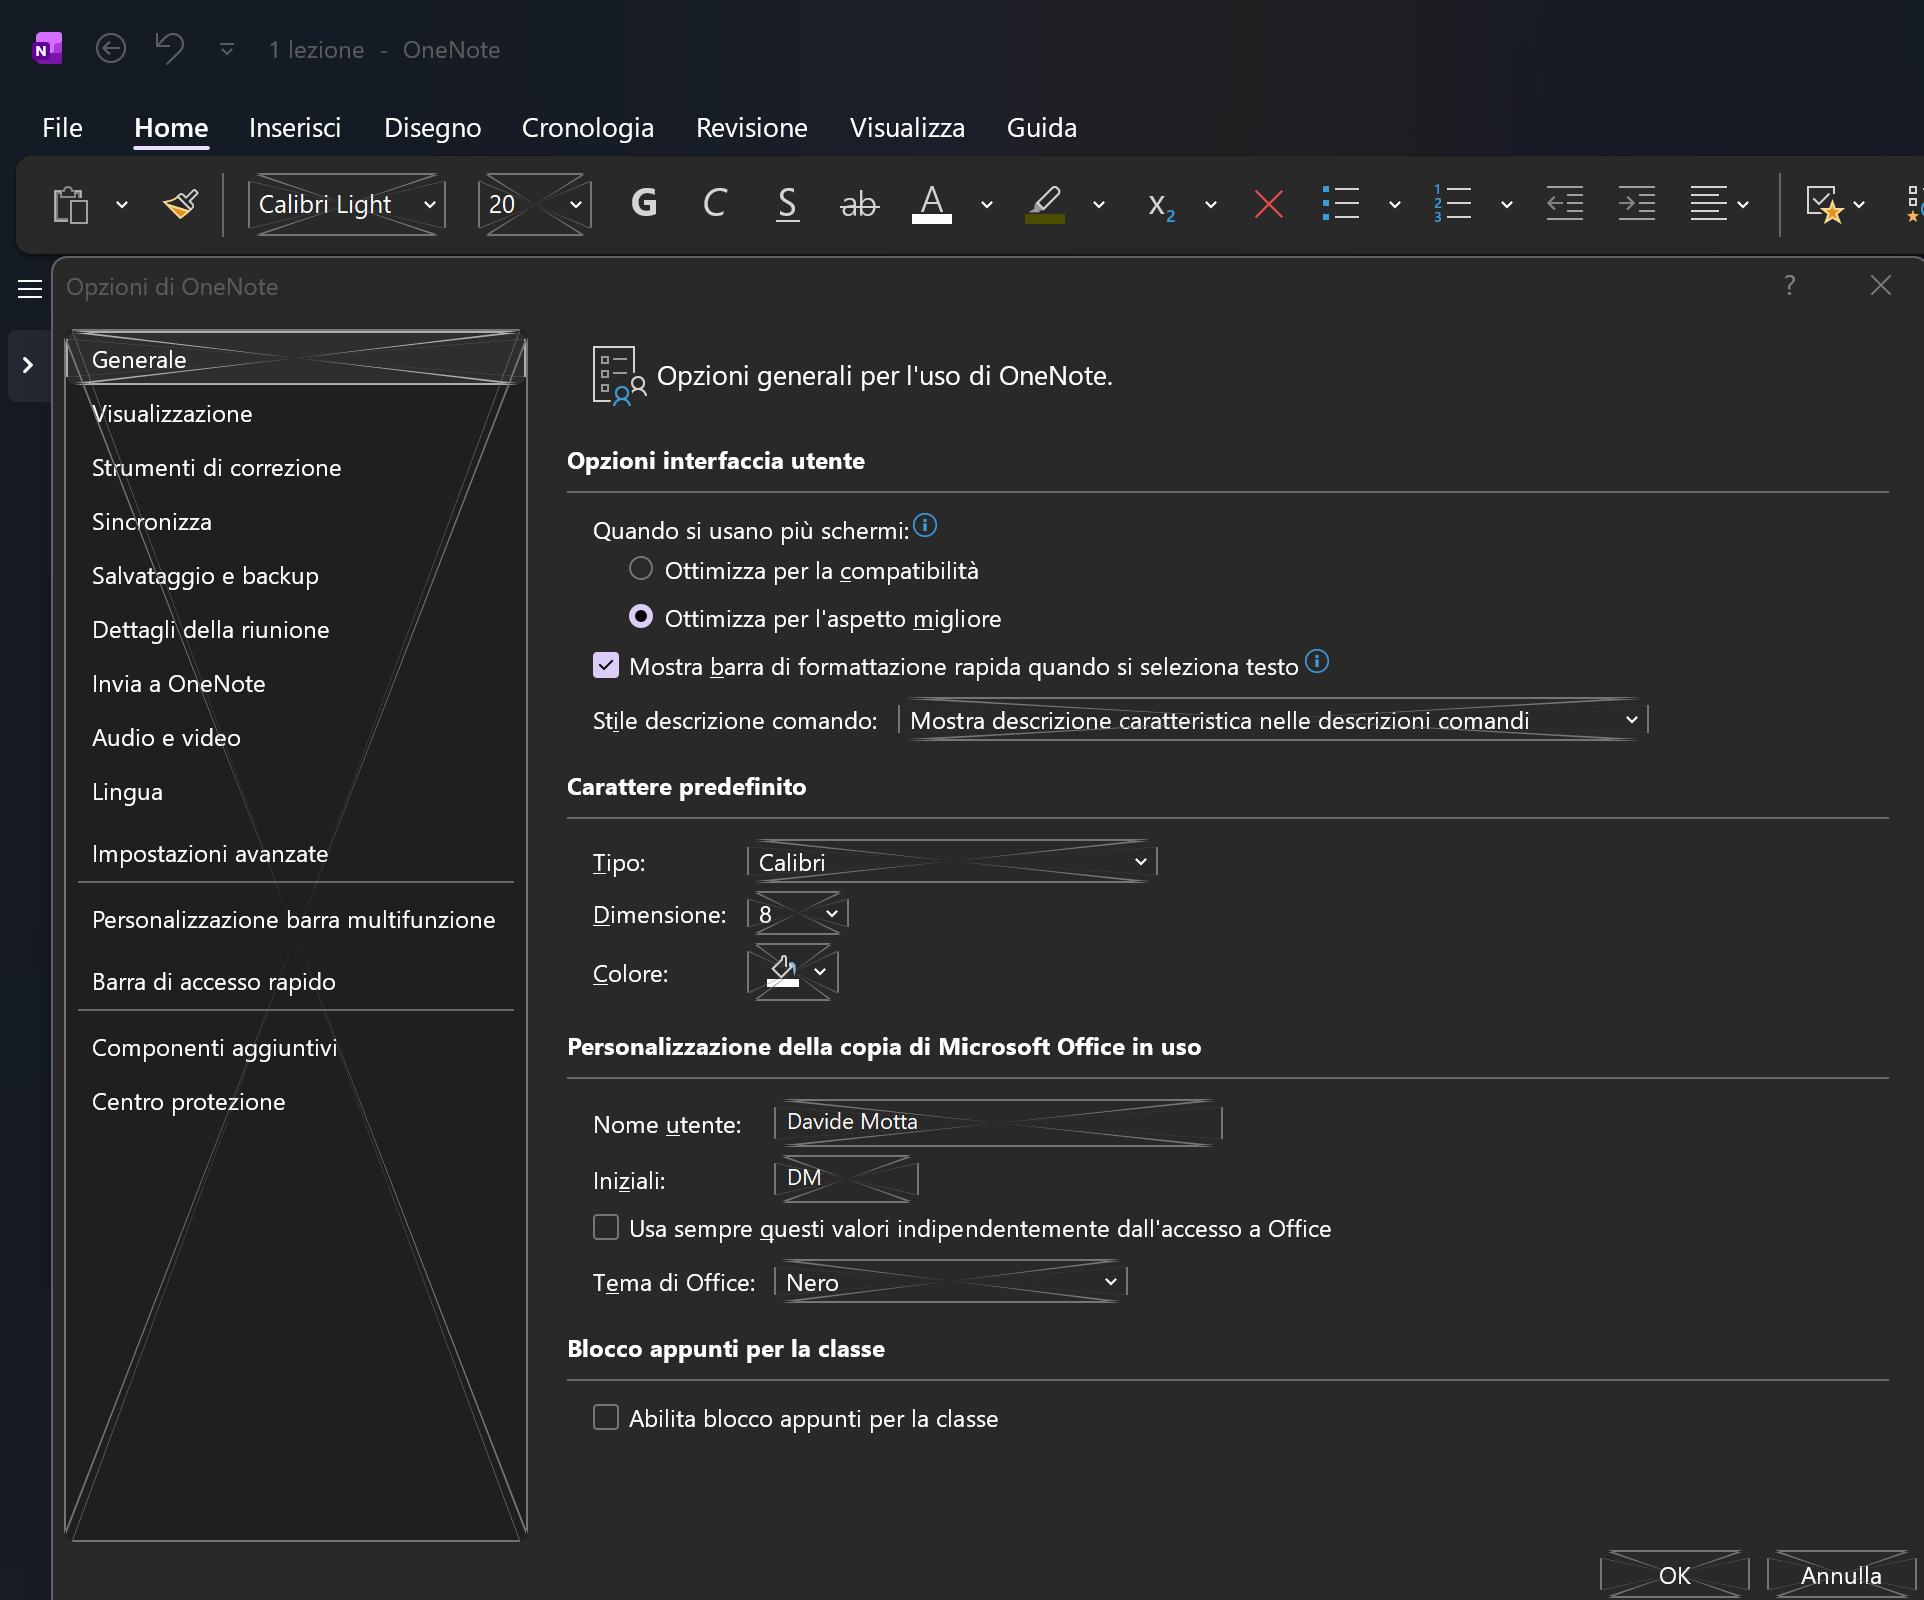The width and height of the screenshot is (1924, 1600).
Task: Increase indent icon in ribbon
Action: click(1637, 204)
